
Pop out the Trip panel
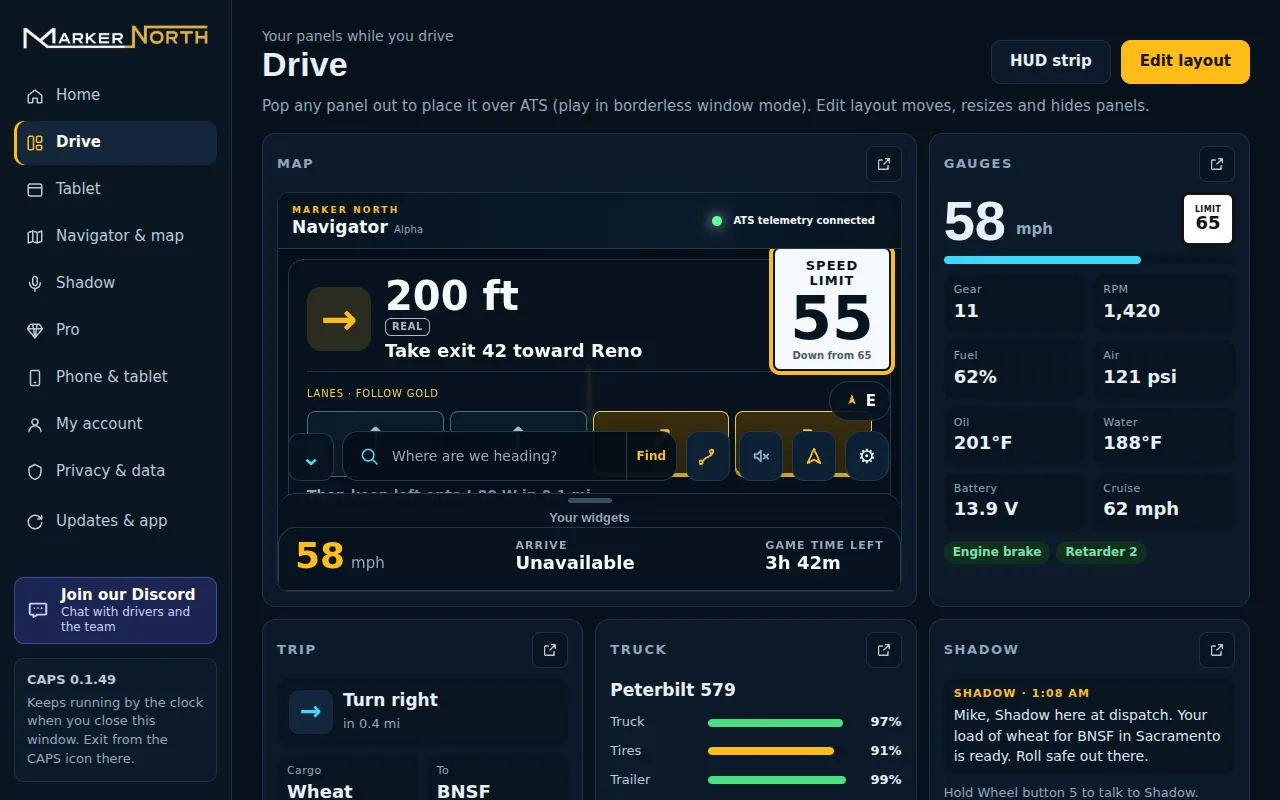[x=550, y=650]
